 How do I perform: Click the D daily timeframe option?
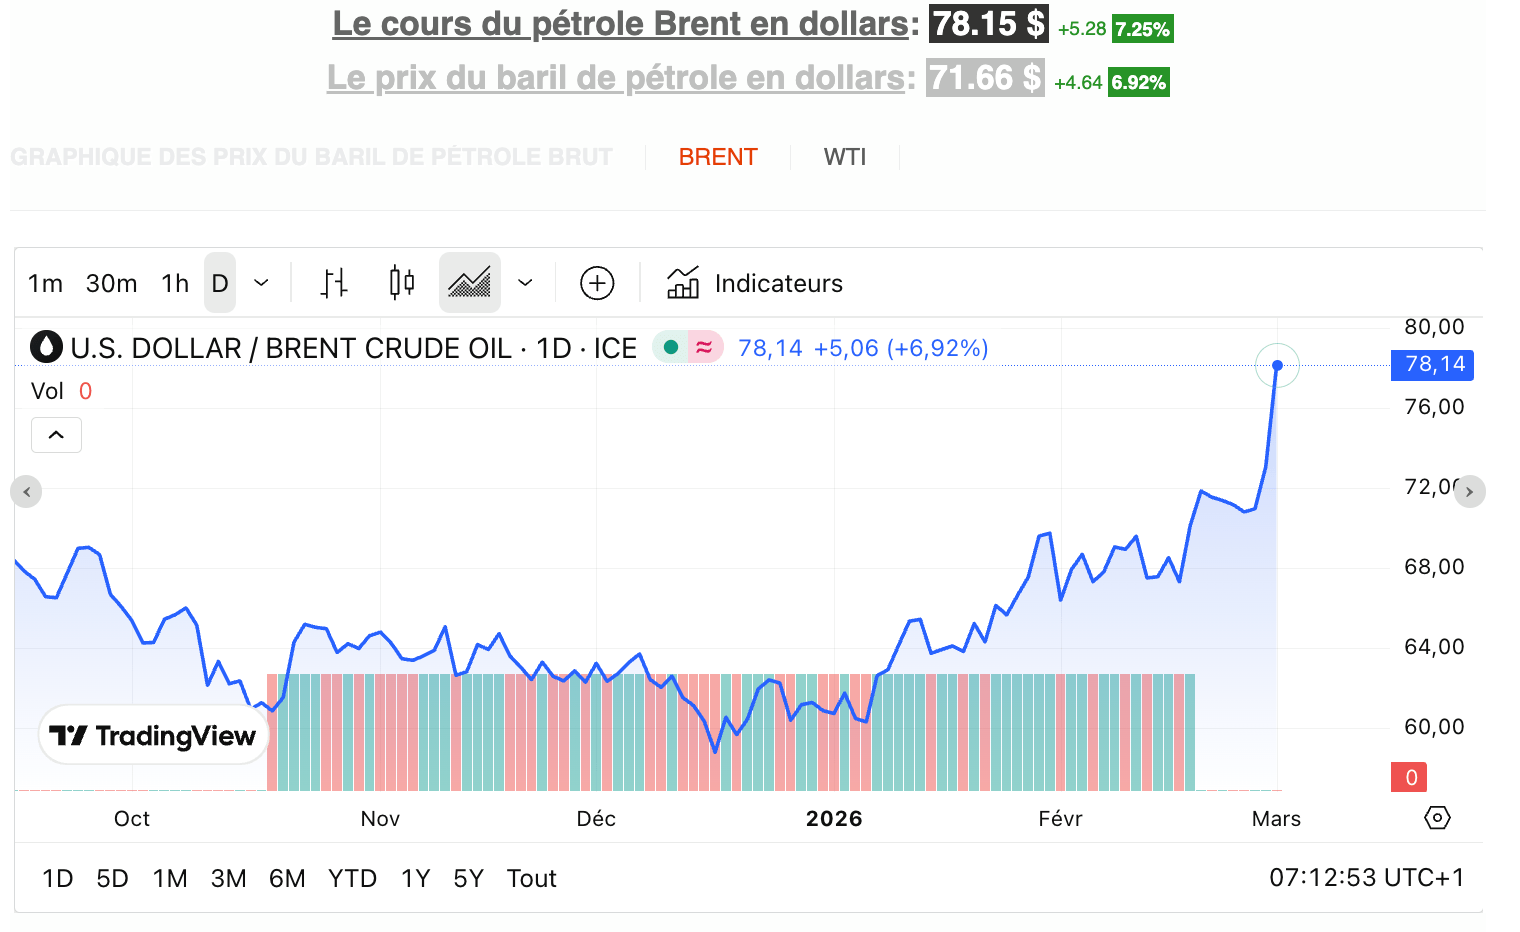(x=219, y=283)
